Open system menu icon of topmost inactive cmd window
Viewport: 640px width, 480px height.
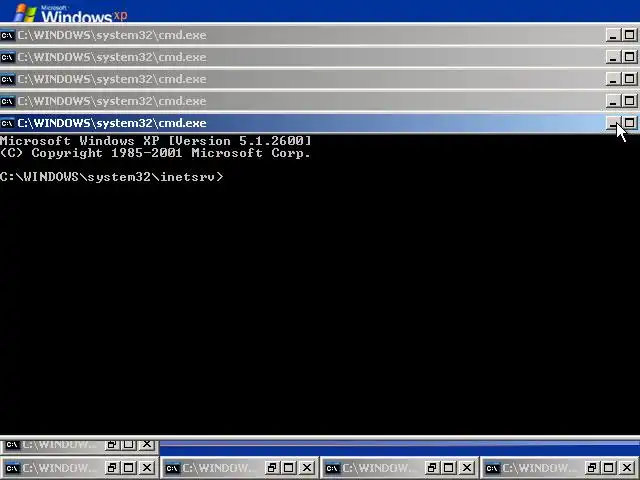pyautogui.click(x=7, y=35)
